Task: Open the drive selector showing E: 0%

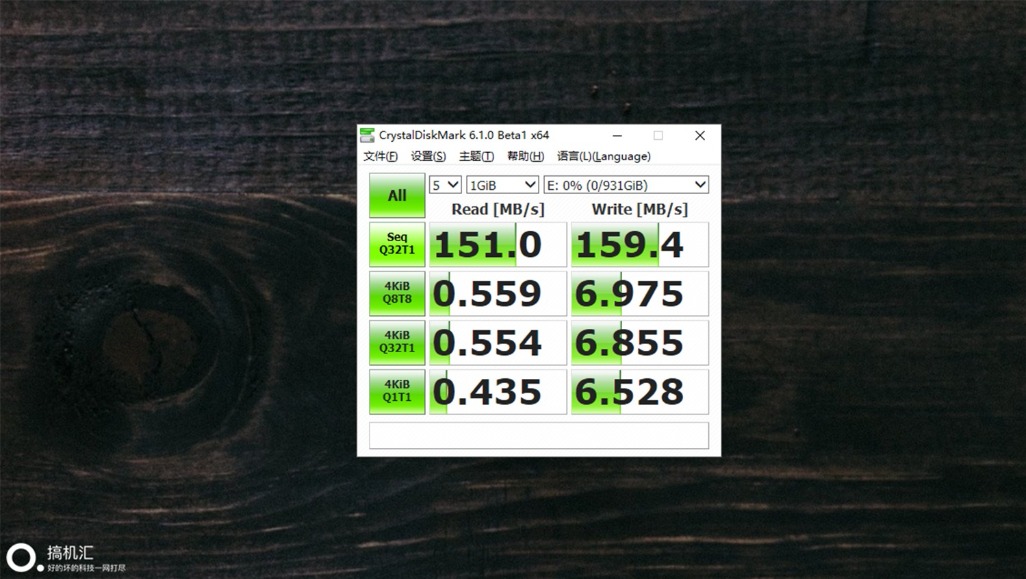Action: (626, 185)
